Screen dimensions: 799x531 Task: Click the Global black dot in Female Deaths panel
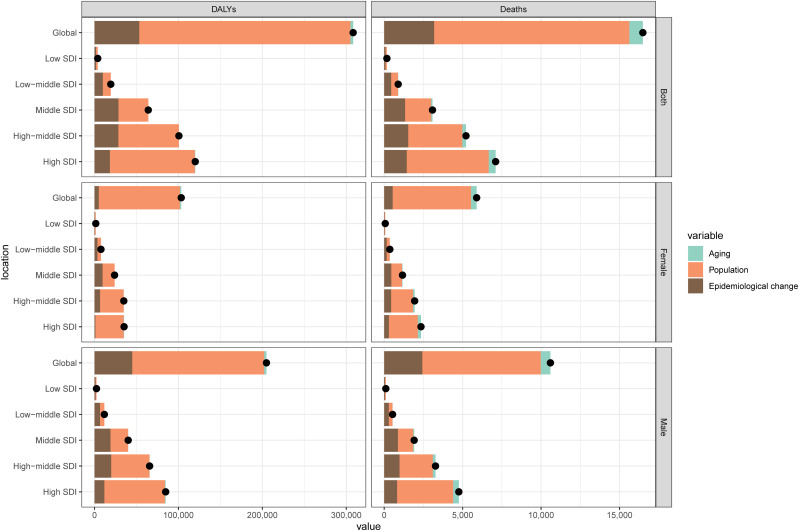click(x=476, y=198)
